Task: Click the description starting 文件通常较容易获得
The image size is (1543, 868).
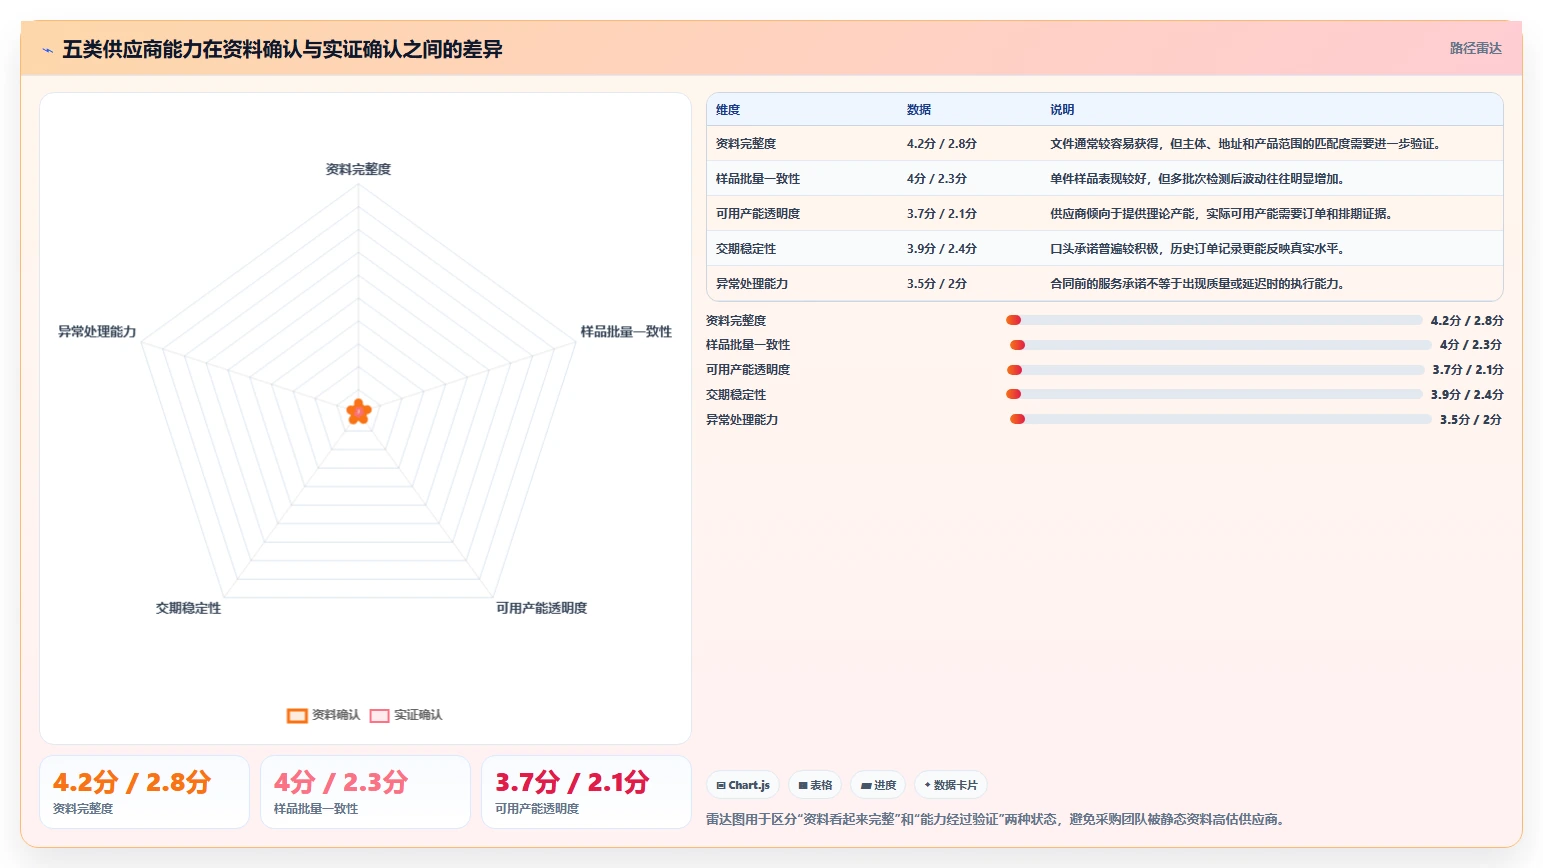Action: [x=1247, y=144]
